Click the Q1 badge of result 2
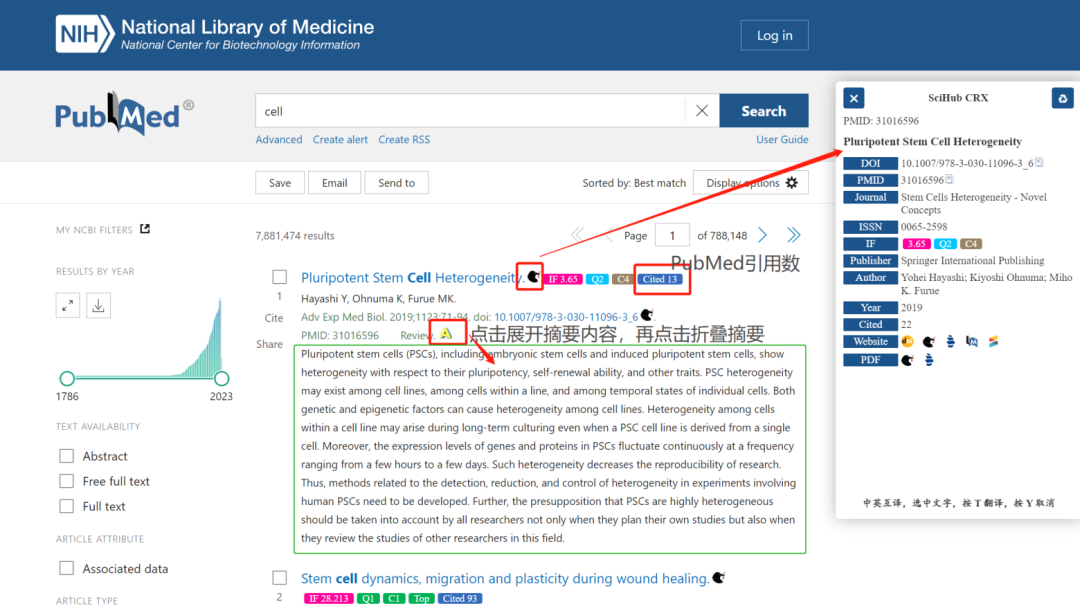The image size is (1080, 613). tap(368, 599)
